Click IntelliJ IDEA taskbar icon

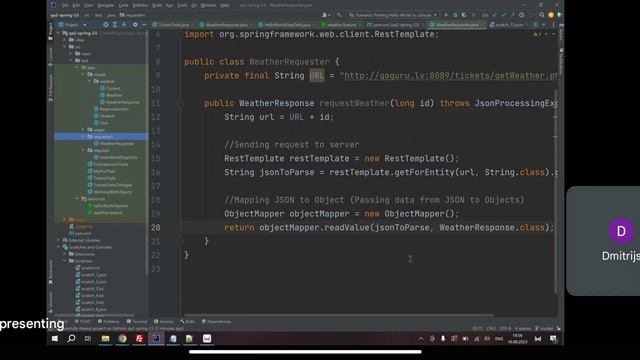pos(156,338)
